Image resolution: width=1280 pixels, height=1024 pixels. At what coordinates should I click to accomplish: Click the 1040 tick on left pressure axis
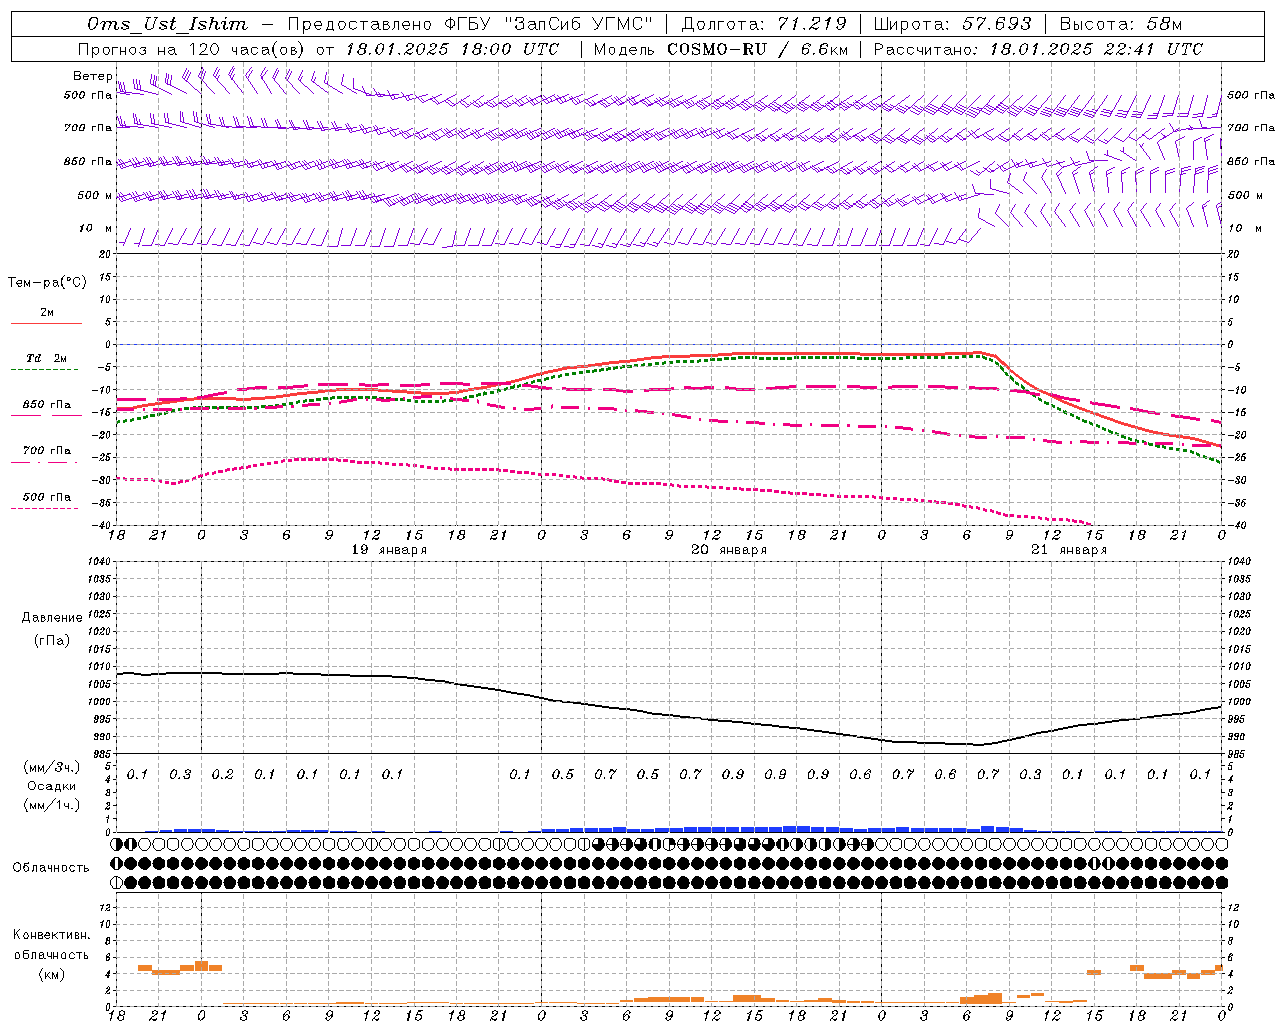pos(101,562)
